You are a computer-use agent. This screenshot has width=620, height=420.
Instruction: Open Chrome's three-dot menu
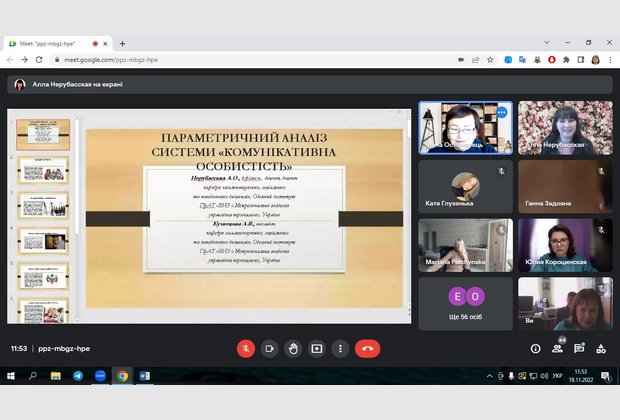click(x=609, y=60)
